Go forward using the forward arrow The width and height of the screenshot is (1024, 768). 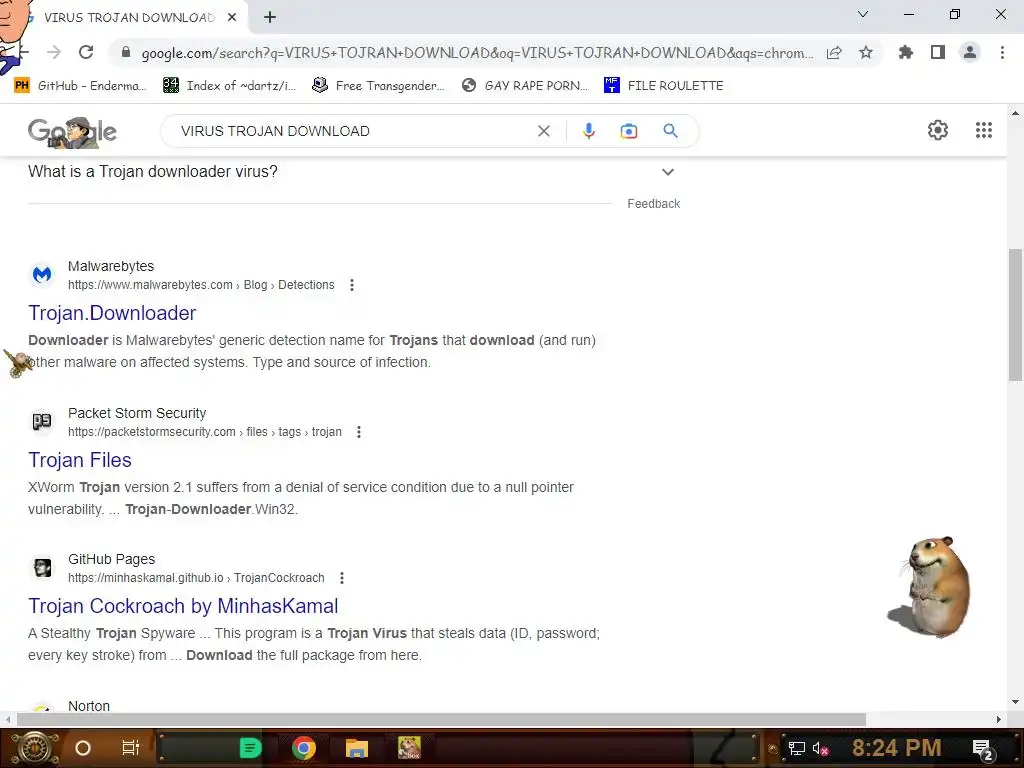(54, 52)
